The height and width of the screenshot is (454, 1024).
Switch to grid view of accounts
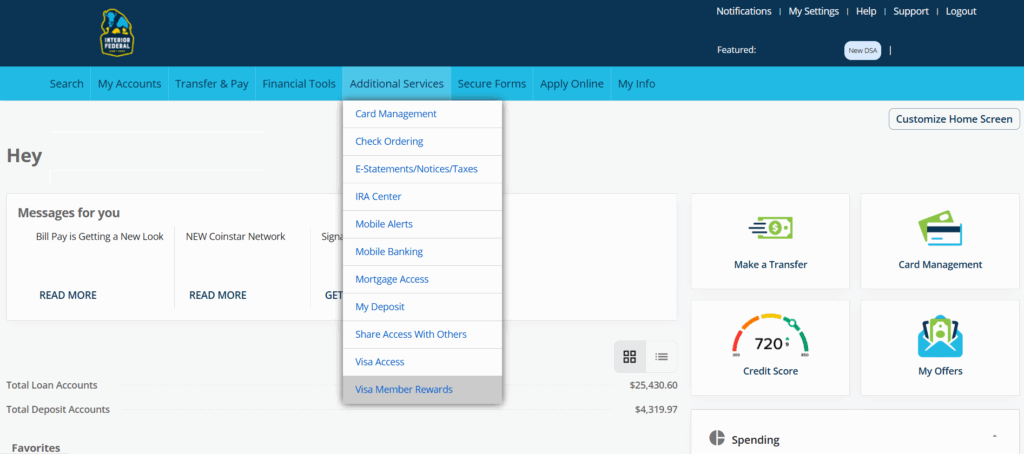click(630, 356)
